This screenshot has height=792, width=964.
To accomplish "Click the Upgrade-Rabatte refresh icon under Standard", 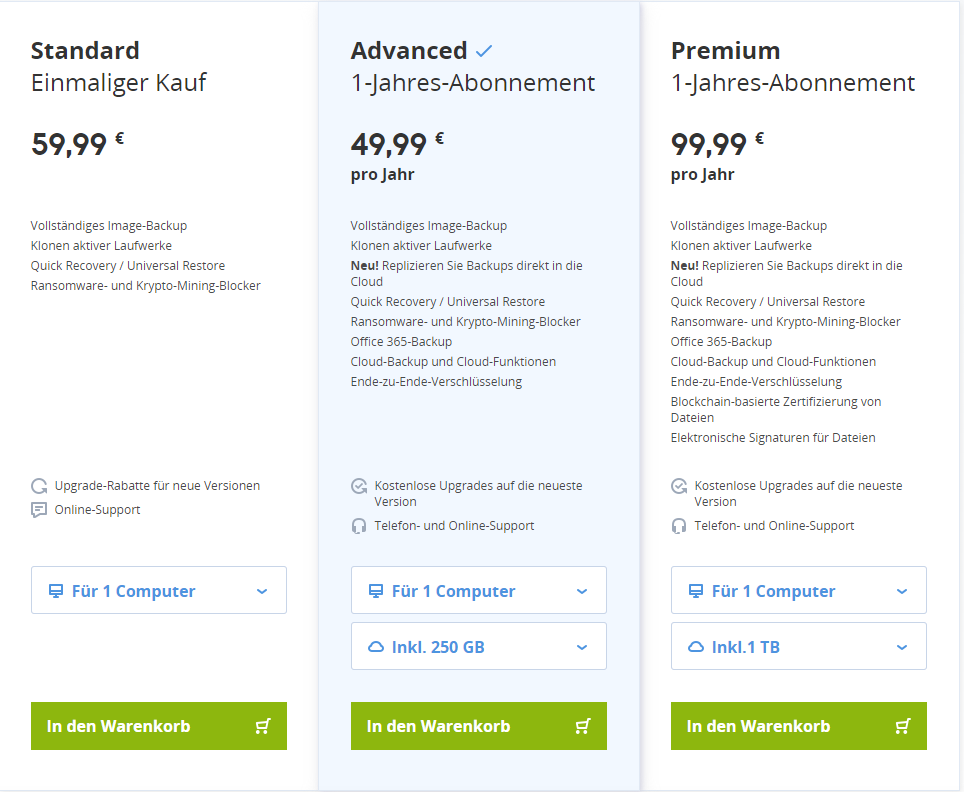I will coord(39,486).
